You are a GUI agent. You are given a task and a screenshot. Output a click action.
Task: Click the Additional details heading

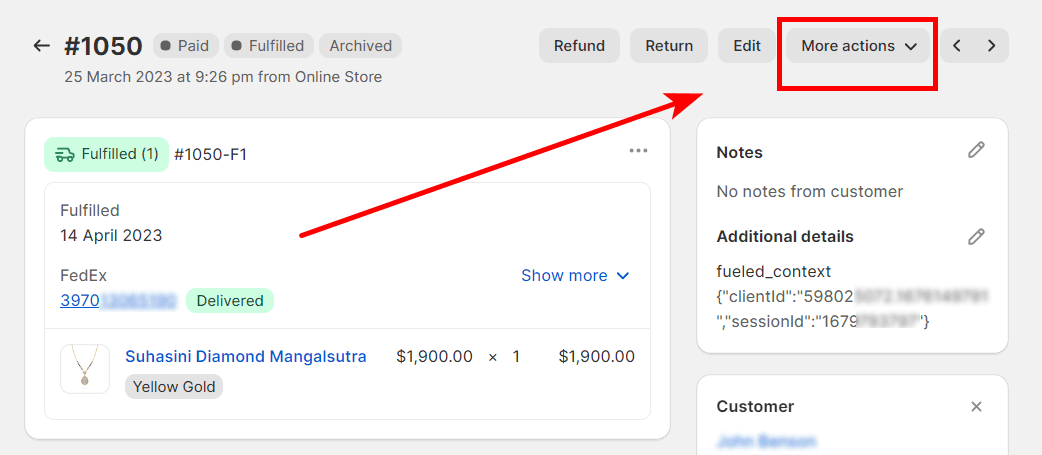click(785, 236)
